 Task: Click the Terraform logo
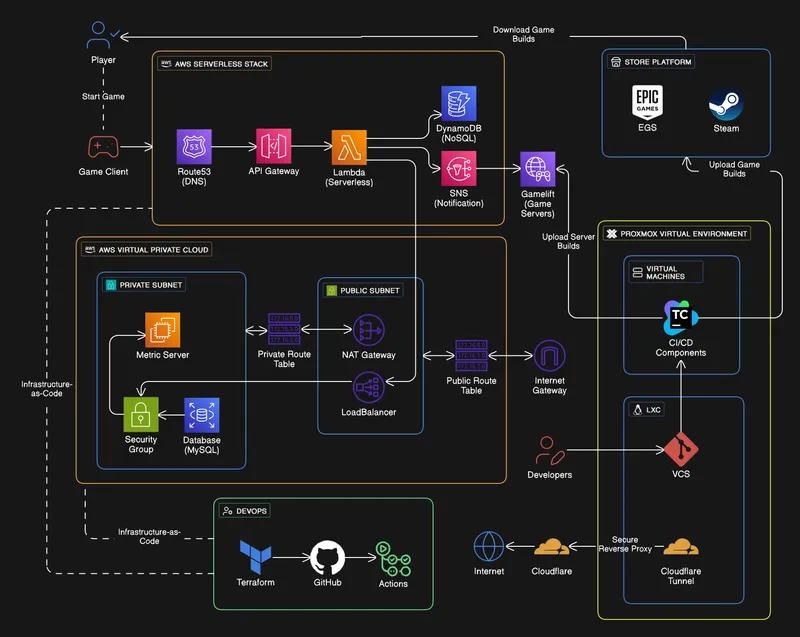[255, 557]
